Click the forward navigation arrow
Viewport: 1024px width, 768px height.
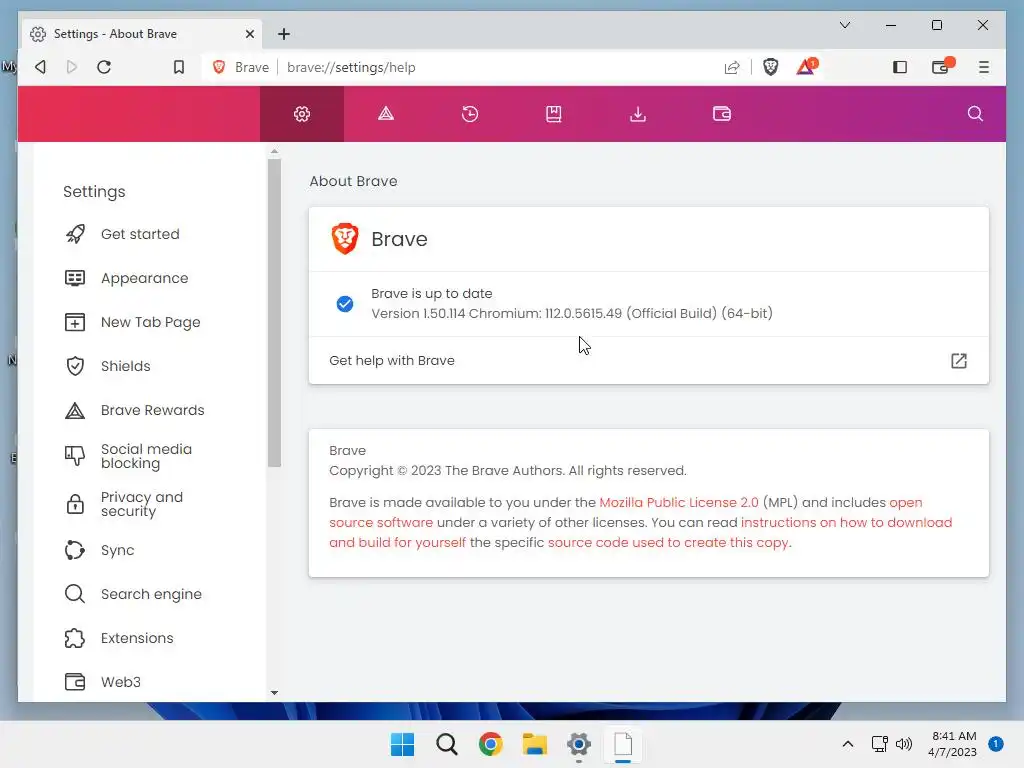(x=72, y=67)
